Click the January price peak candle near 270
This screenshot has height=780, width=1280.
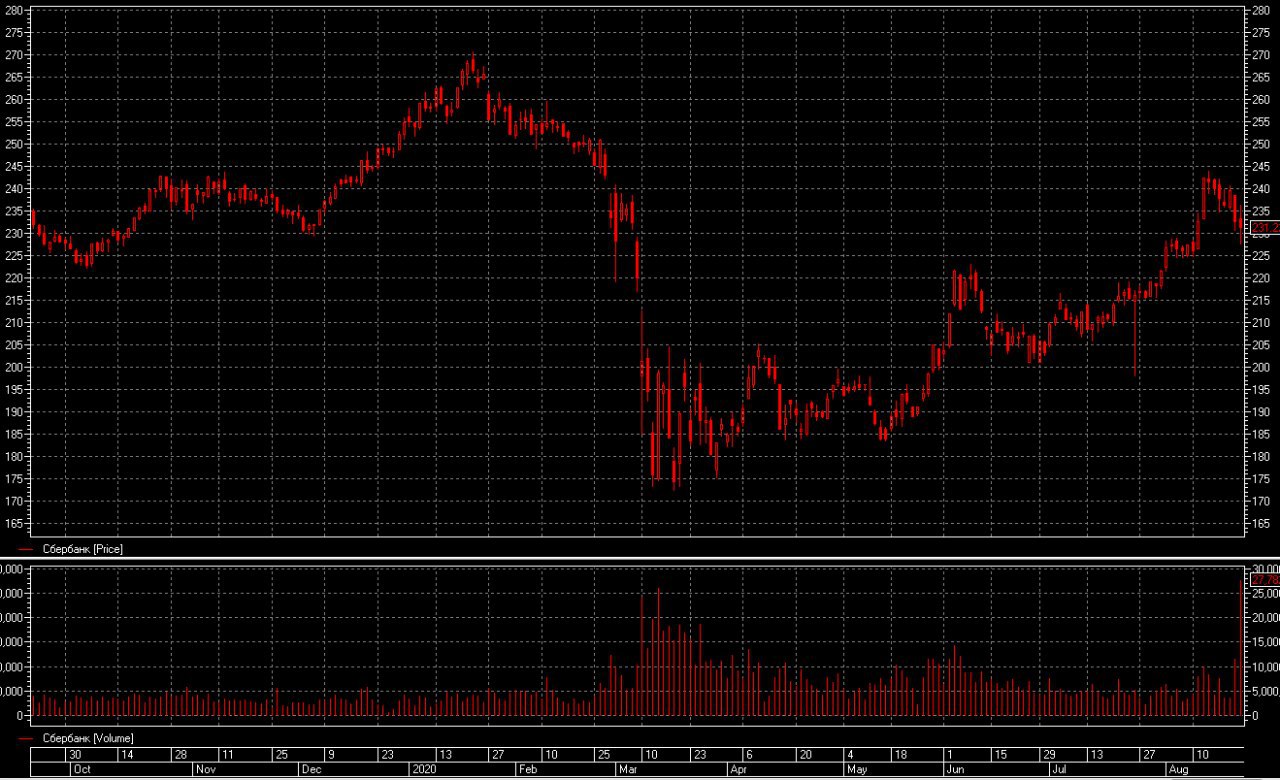click(472, 68)
